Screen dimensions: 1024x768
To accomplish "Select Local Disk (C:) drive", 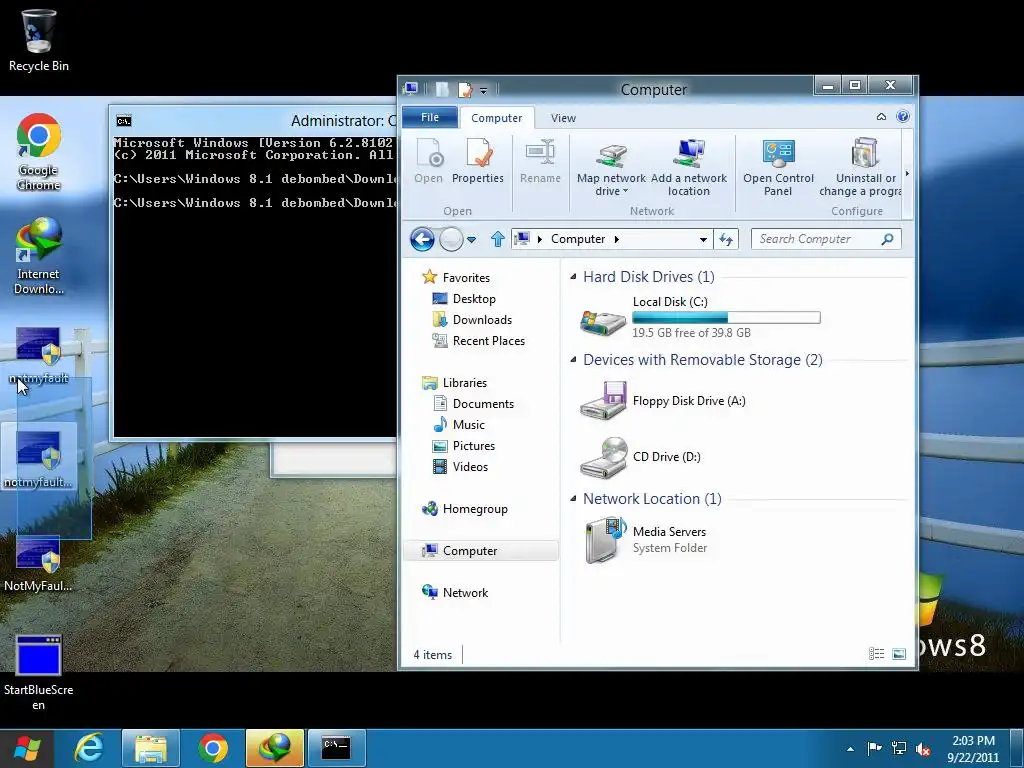I will (699, 317).
